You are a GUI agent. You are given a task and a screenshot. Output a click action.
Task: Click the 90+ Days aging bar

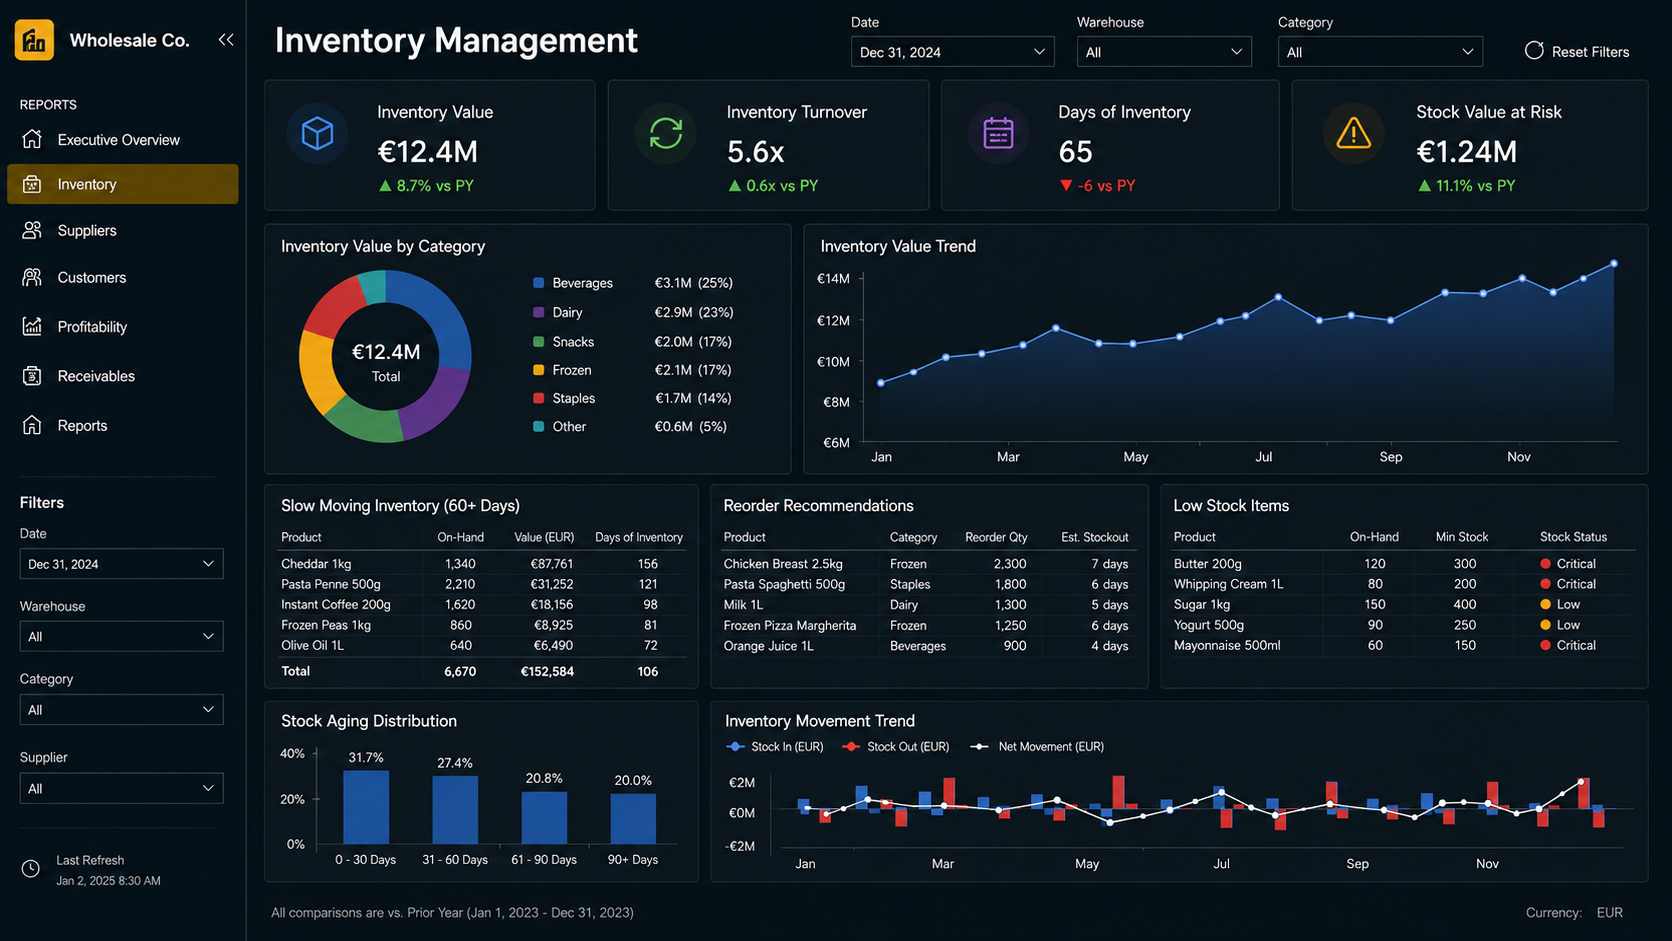(633, 819)
